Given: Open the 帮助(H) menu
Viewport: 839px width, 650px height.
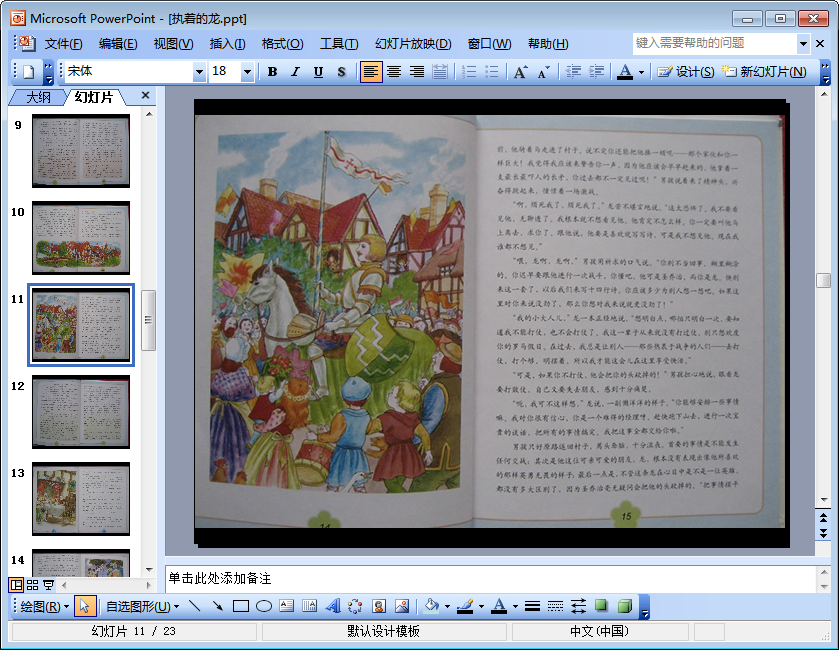Looking at the screenshot, I should [x=548, y=44].
